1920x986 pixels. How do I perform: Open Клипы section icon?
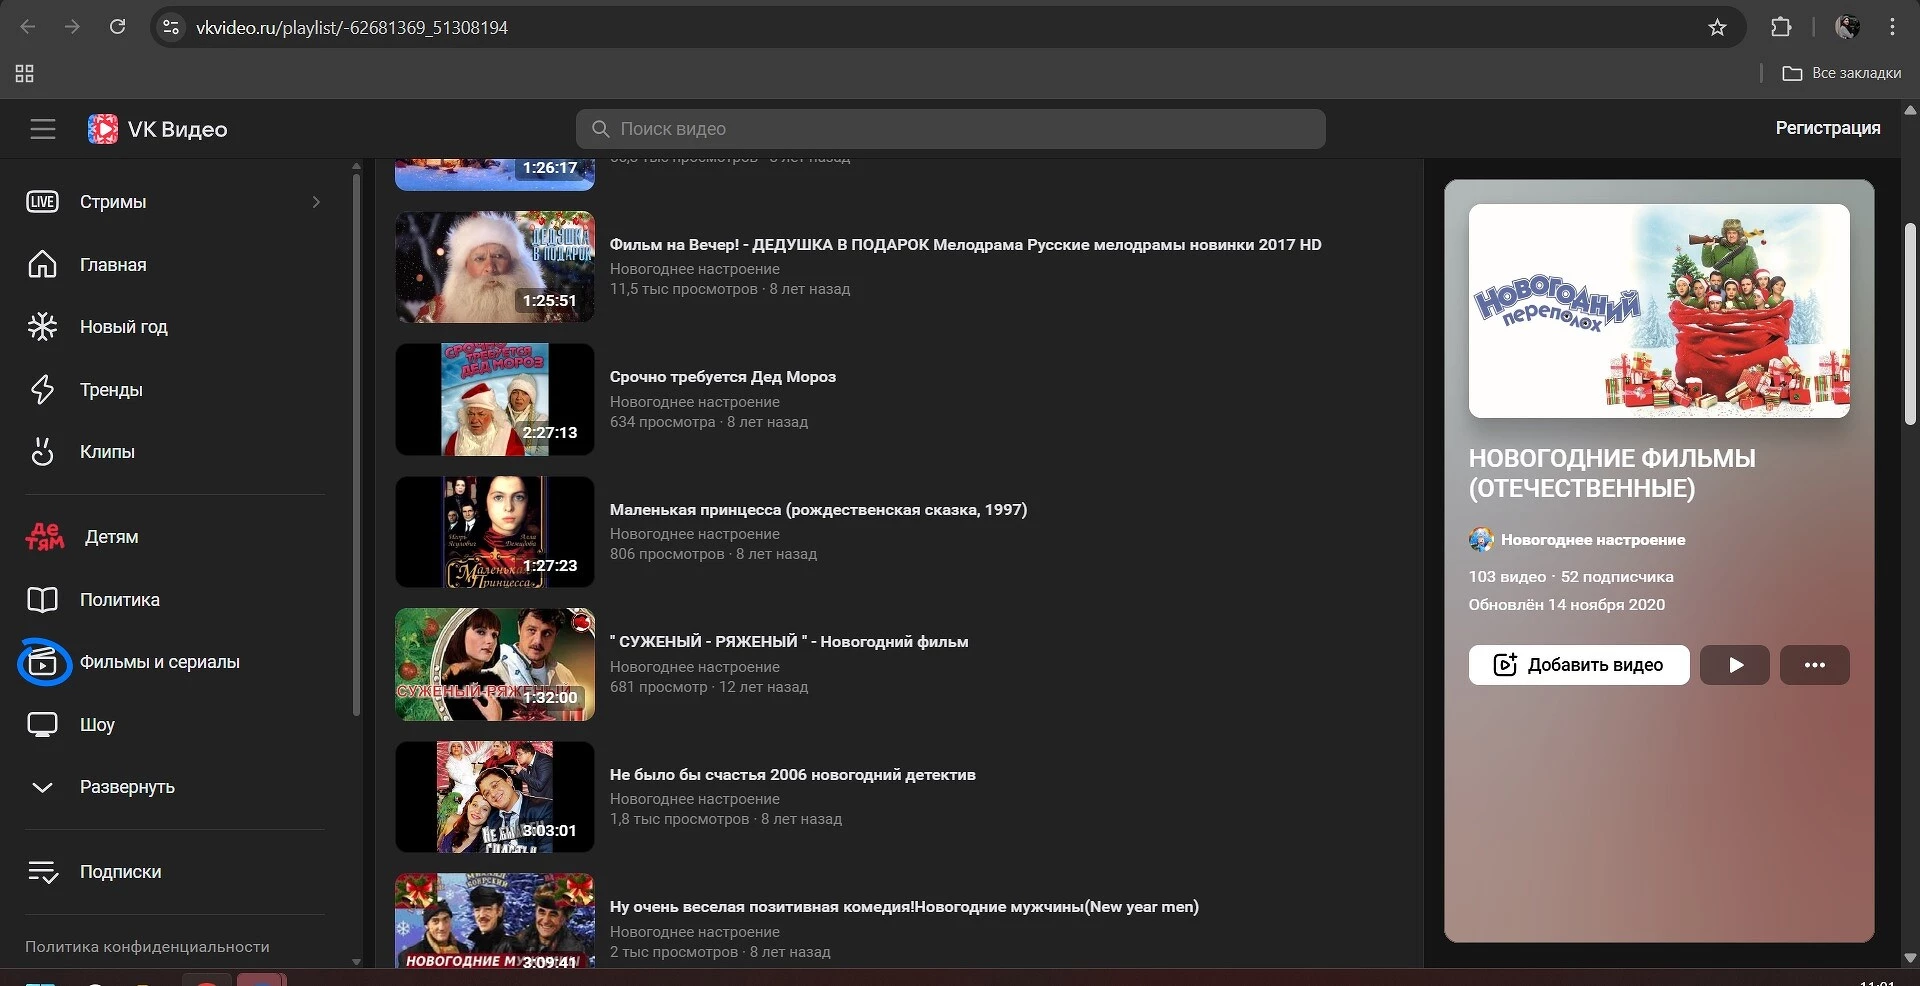pos(42,452)
